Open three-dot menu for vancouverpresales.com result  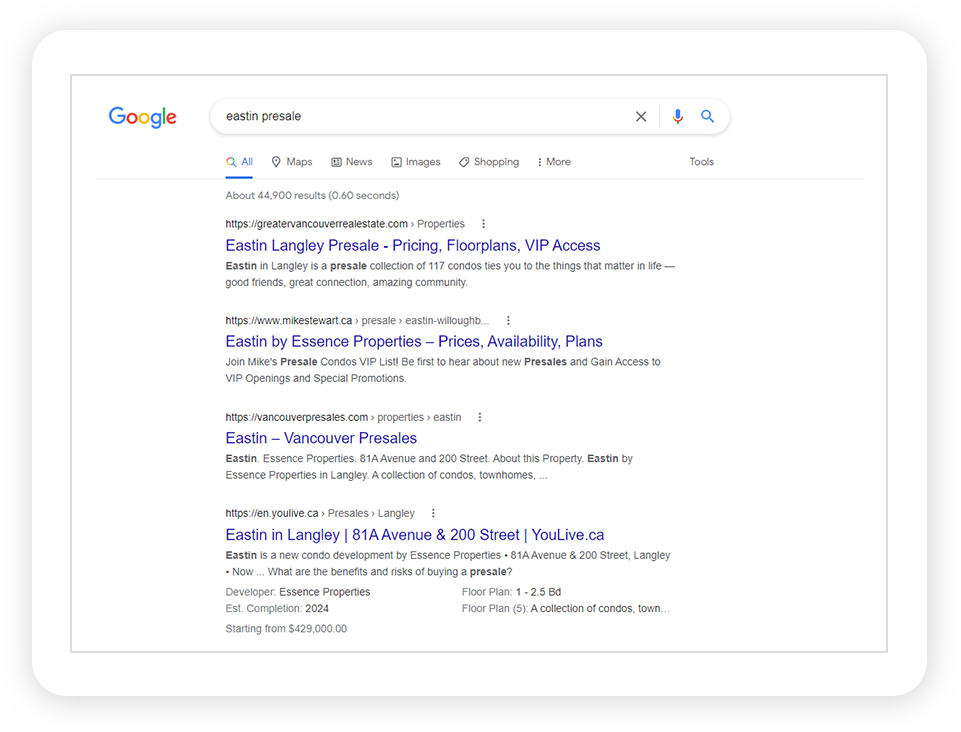pyautogui.click(x=480, y=417)
